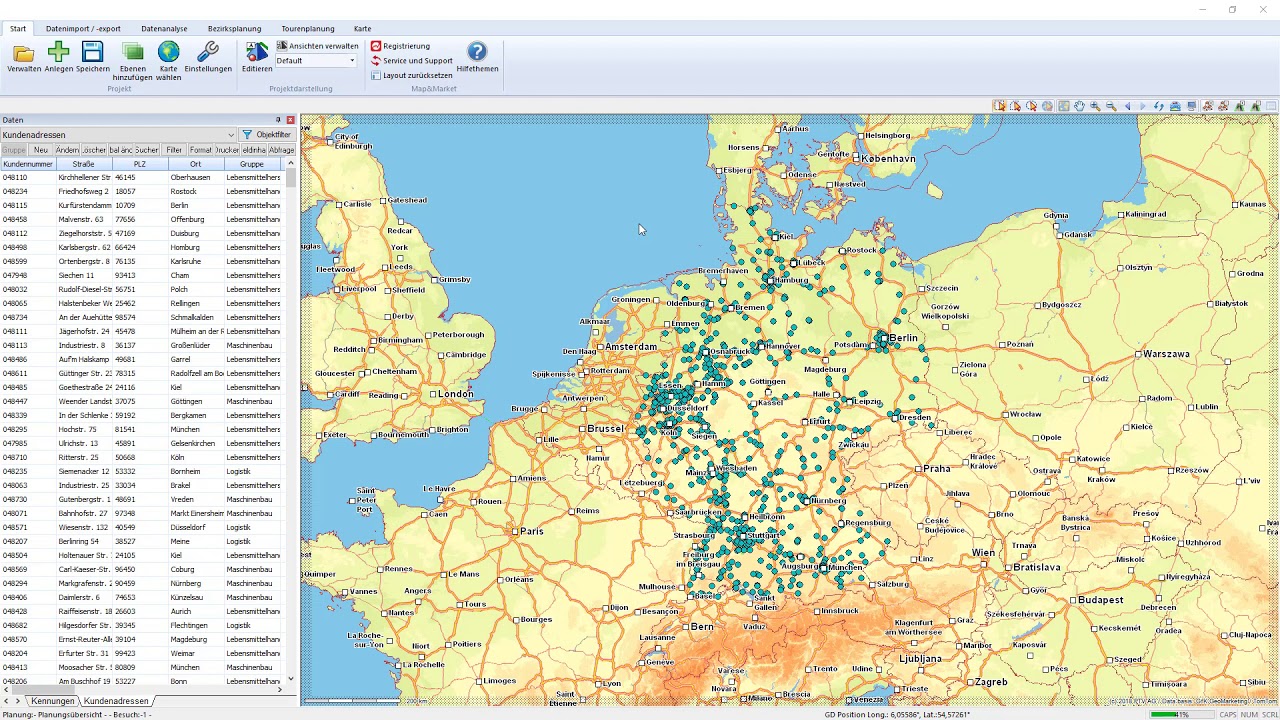Click the Editieren icon
The image size is (1280, 720).
click(257, 58)
